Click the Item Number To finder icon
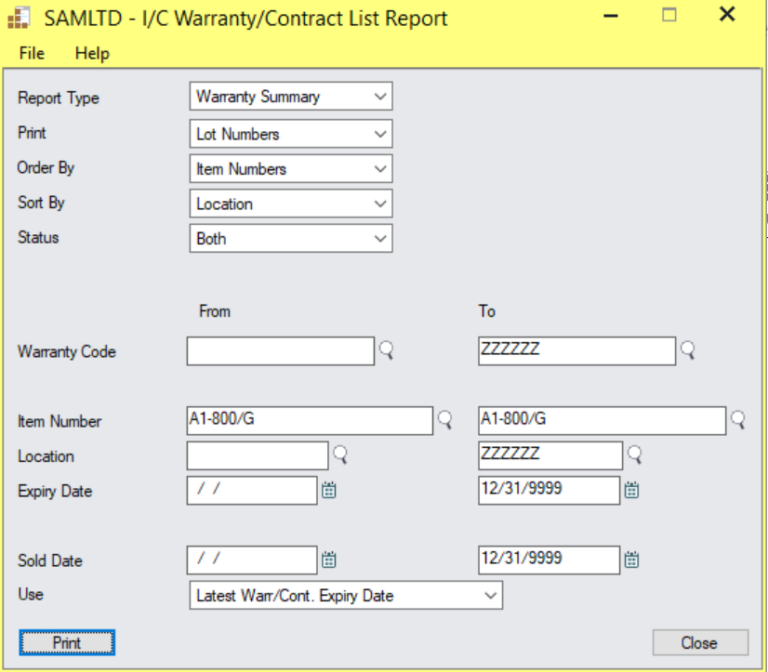Image resolution: width=768 pixels, height=672 pixels. click(738, 420)
